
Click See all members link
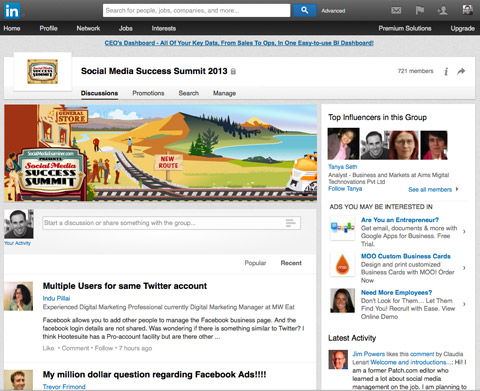click(x=430, y=189)
